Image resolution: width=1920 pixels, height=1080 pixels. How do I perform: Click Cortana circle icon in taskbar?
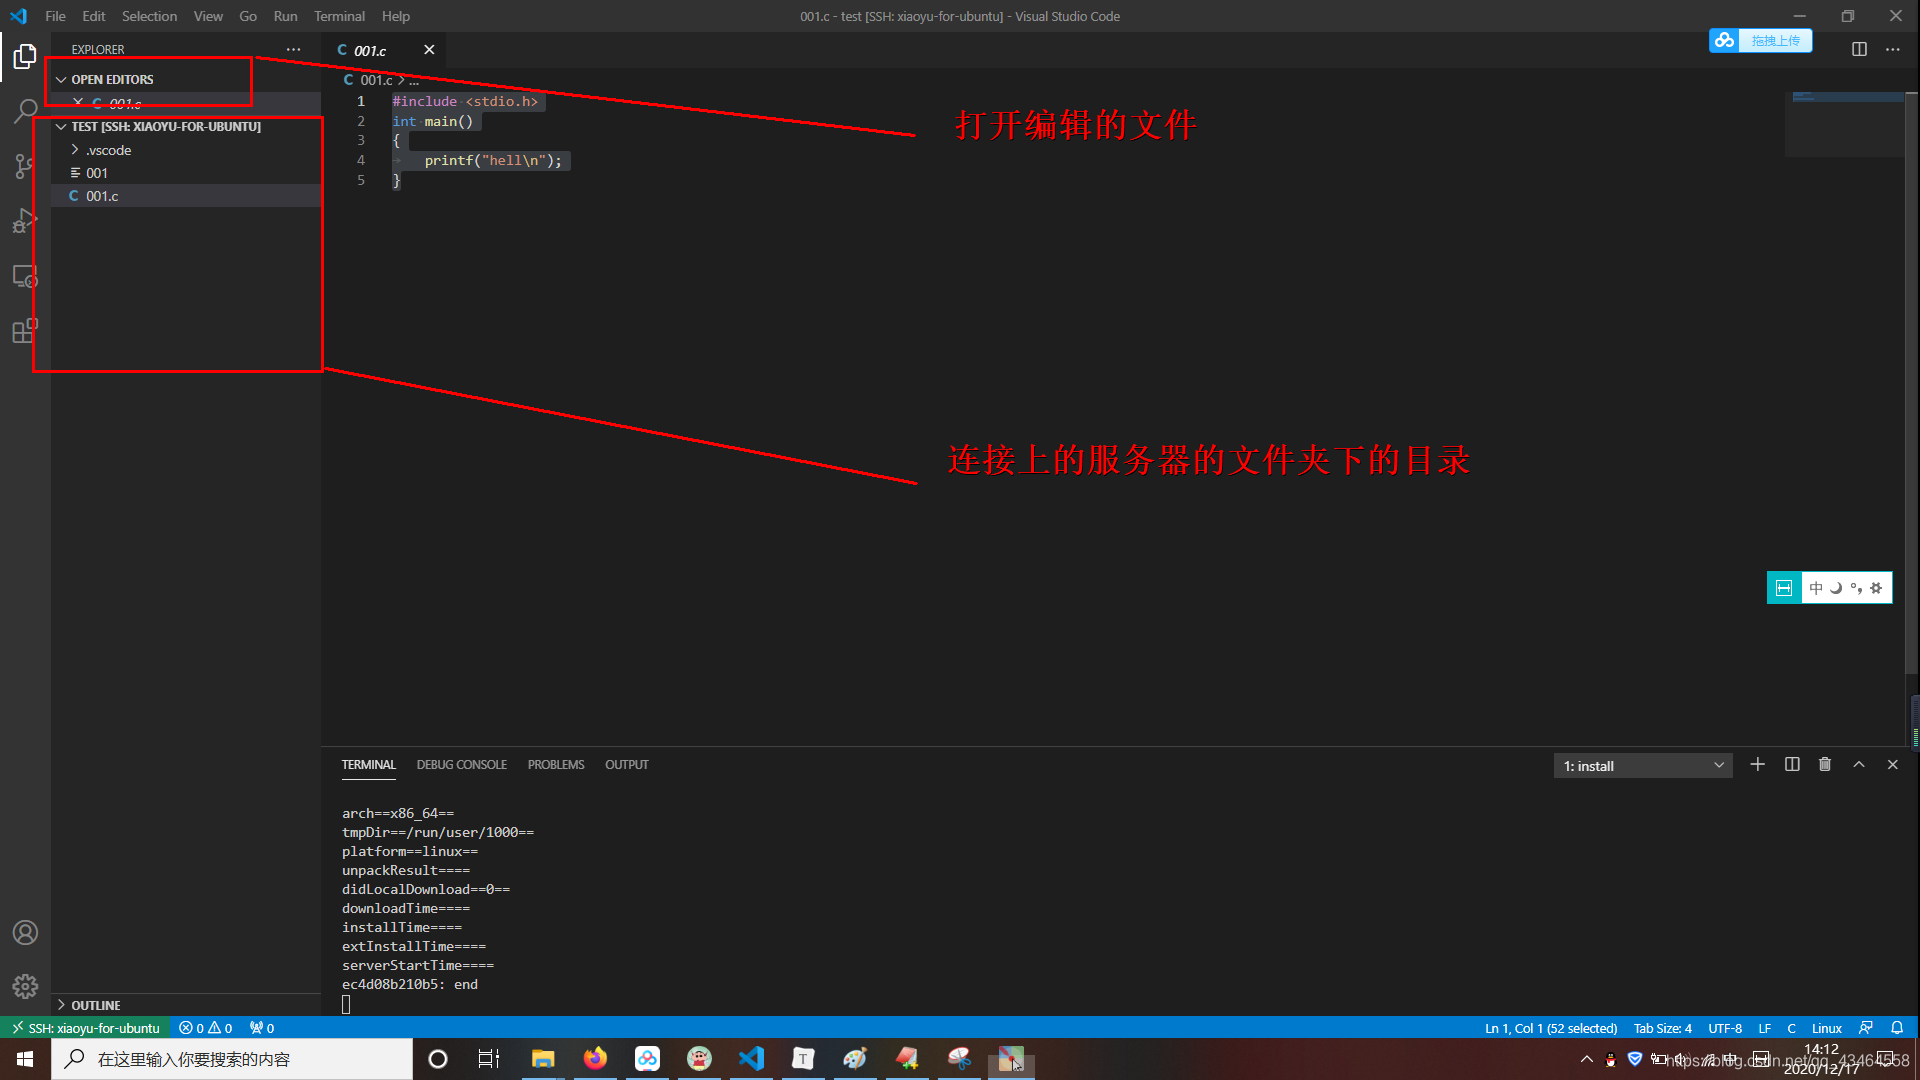tap(438, 1059)
